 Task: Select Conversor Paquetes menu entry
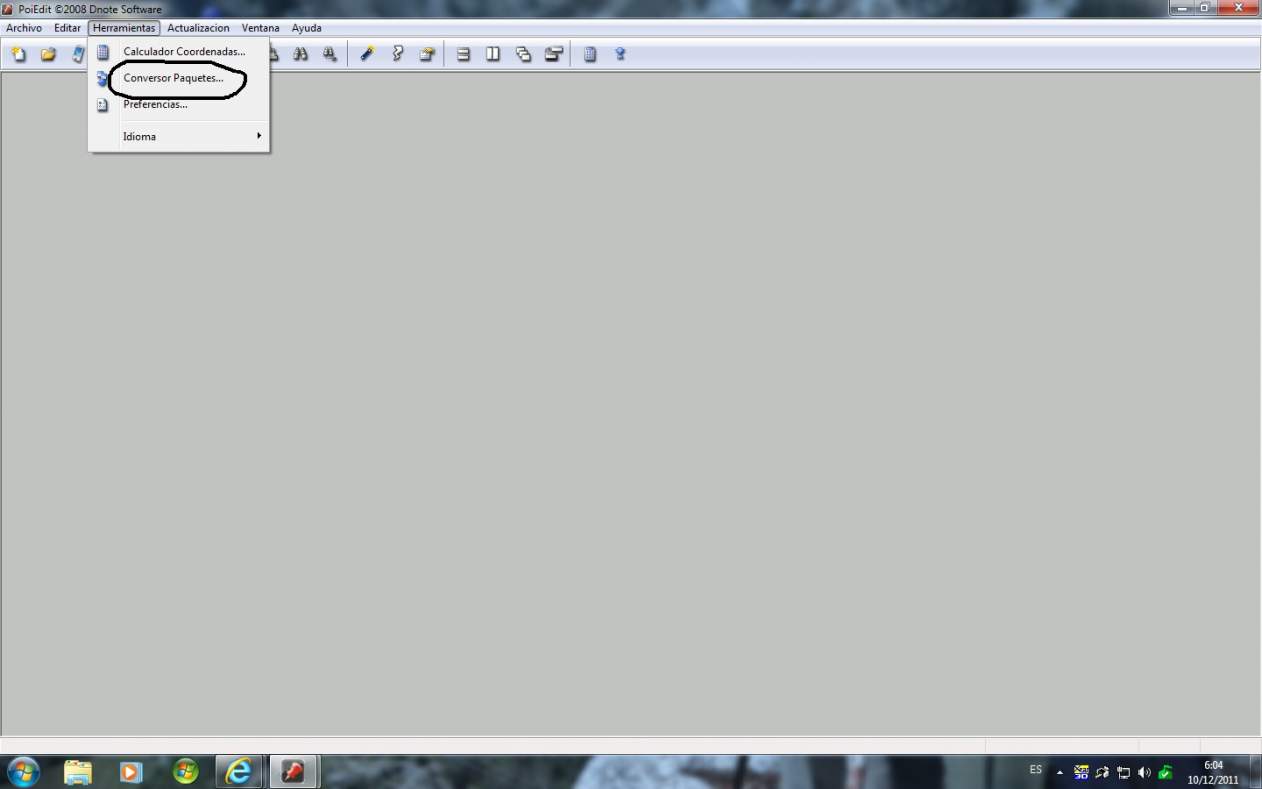click(x=173, y=78)
